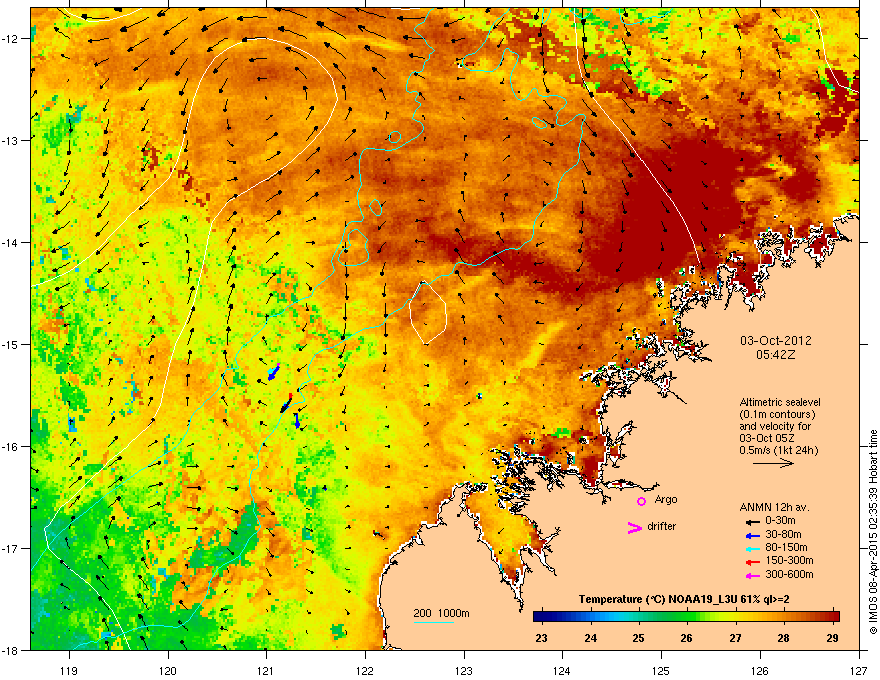Screen dimensions: 880x680
Task: Click the latitude axis label -12
Action: pos(10,38)
